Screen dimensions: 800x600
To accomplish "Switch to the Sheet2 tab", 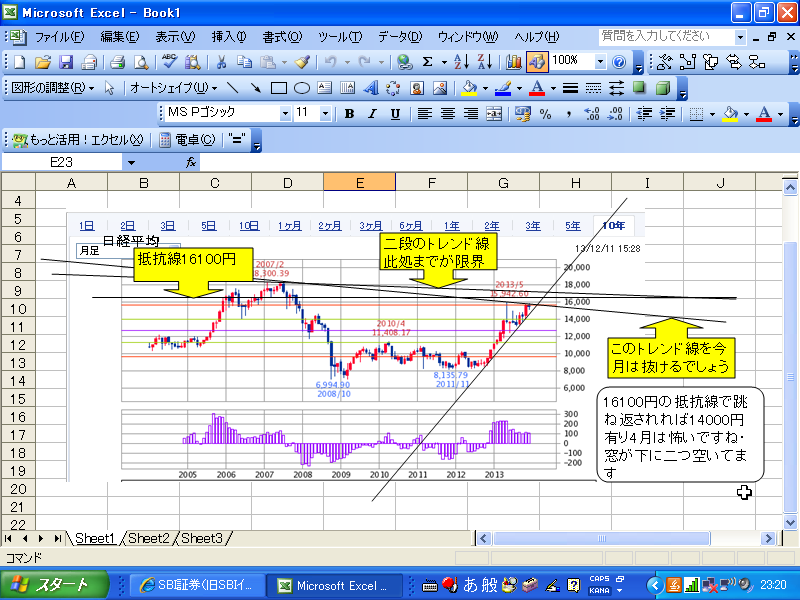I will click(x=148, y=538).
